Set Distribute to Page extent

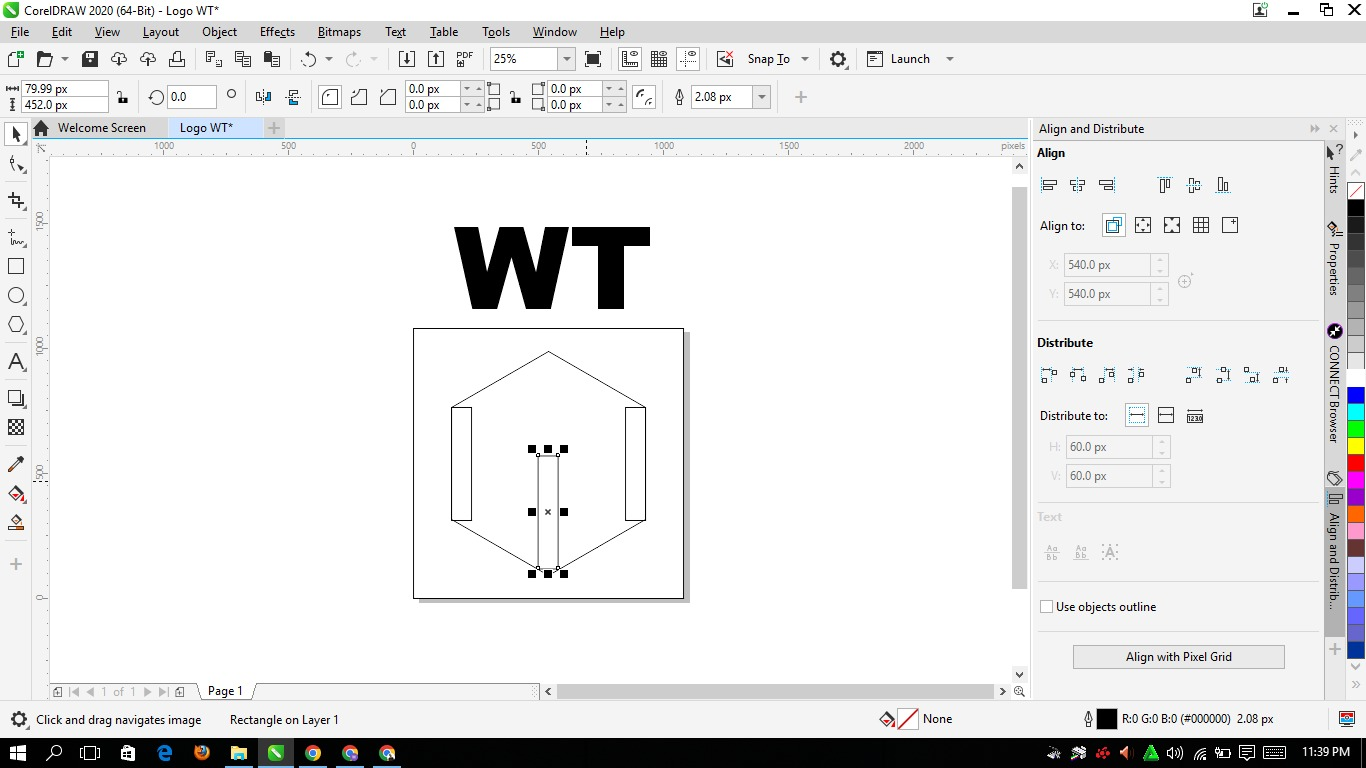[x=1165, y=416]
